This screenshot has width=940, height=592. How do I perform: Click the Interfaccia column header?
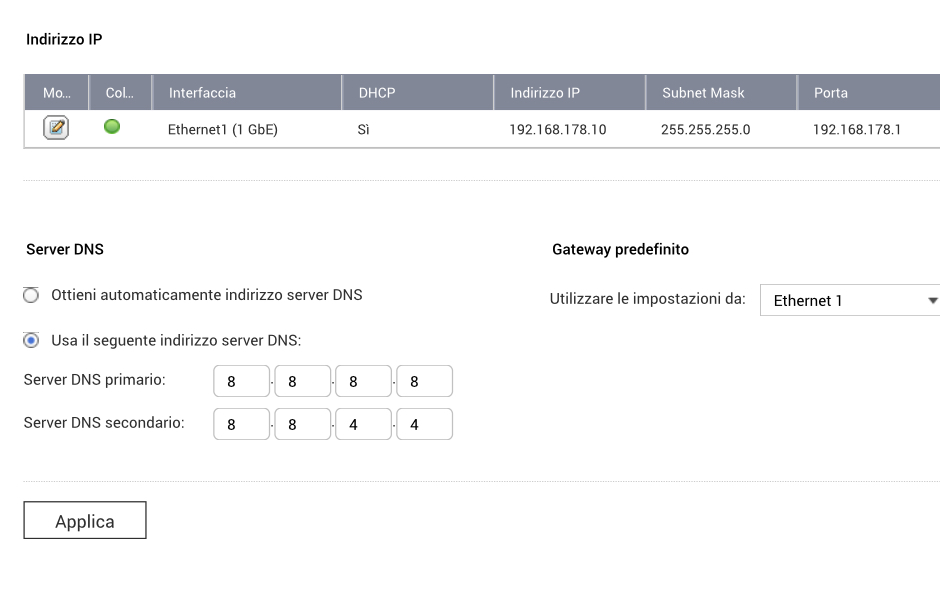point(247,93)
